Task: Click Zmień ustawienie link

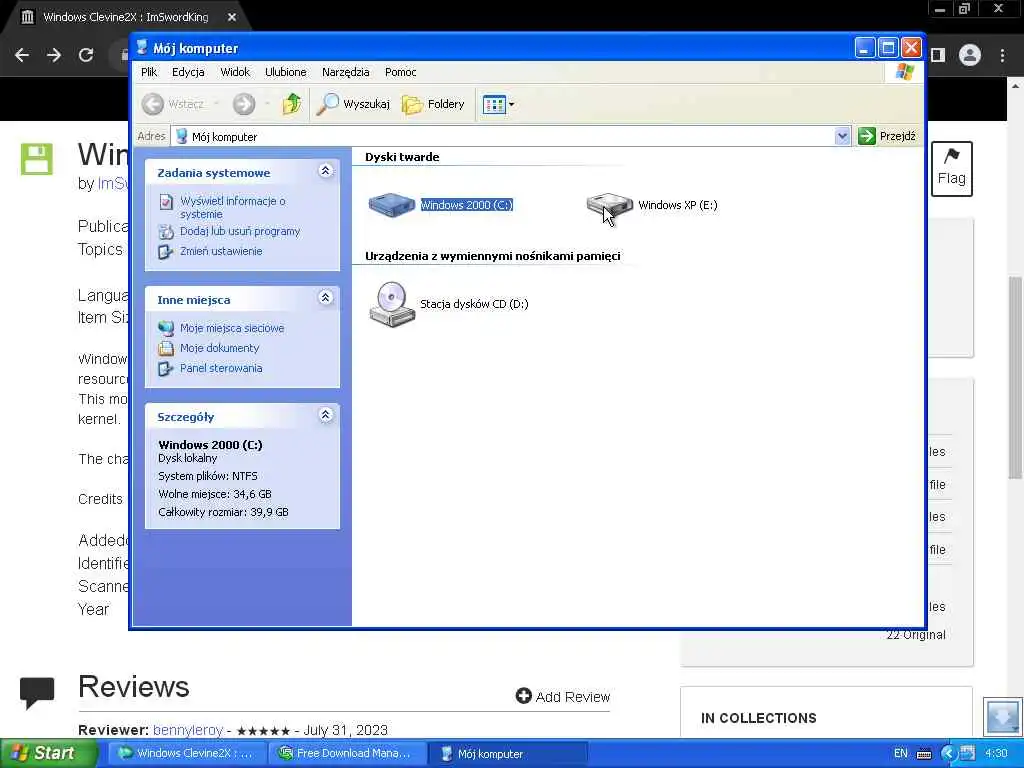Action: [x=221, y=251]
